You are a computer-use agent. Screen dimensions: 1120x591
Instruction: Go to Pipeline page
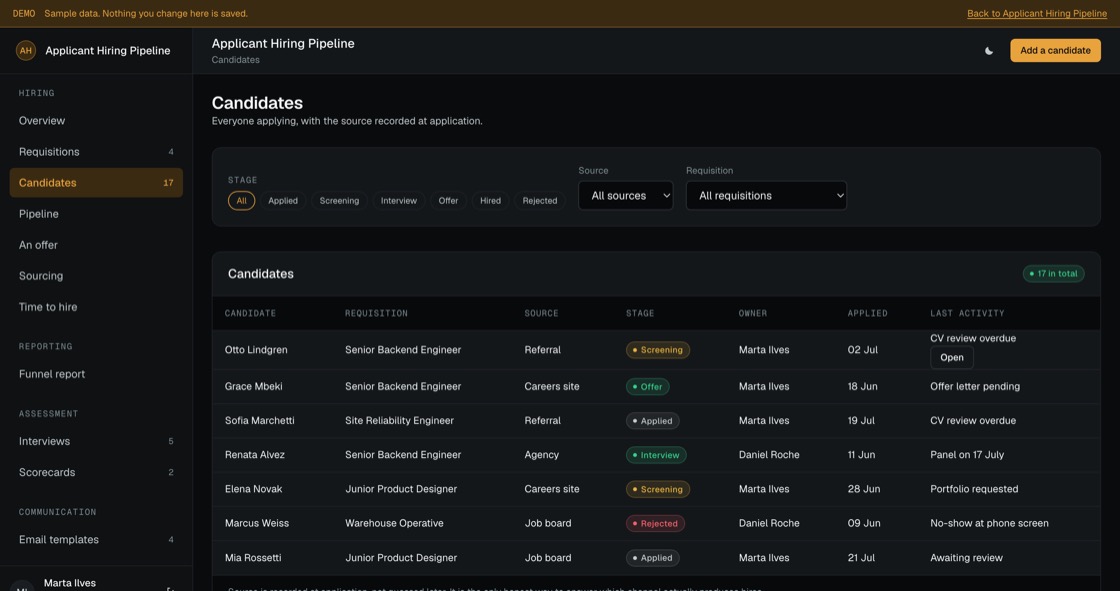click(96, 214)
